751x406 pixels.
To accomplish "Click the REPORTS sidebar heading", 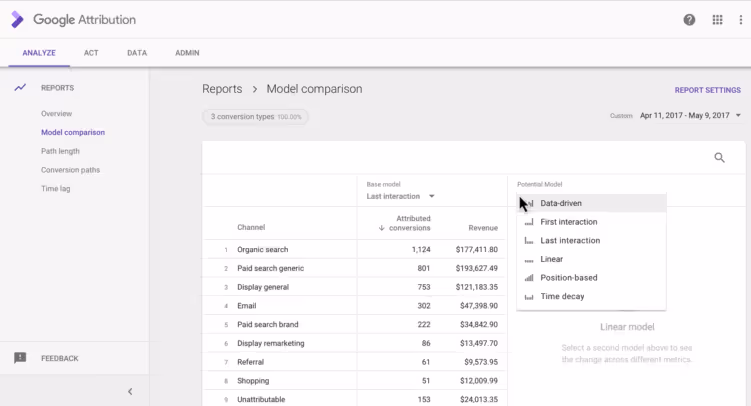I will [57, 88].
